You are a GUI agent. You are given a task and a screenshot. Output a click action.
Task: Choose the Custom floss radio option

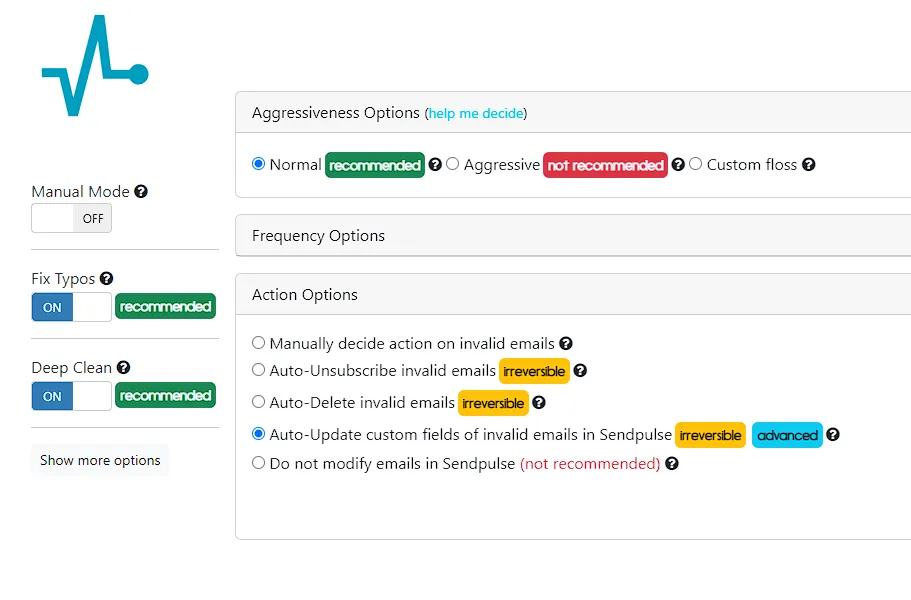click(695, 164)
